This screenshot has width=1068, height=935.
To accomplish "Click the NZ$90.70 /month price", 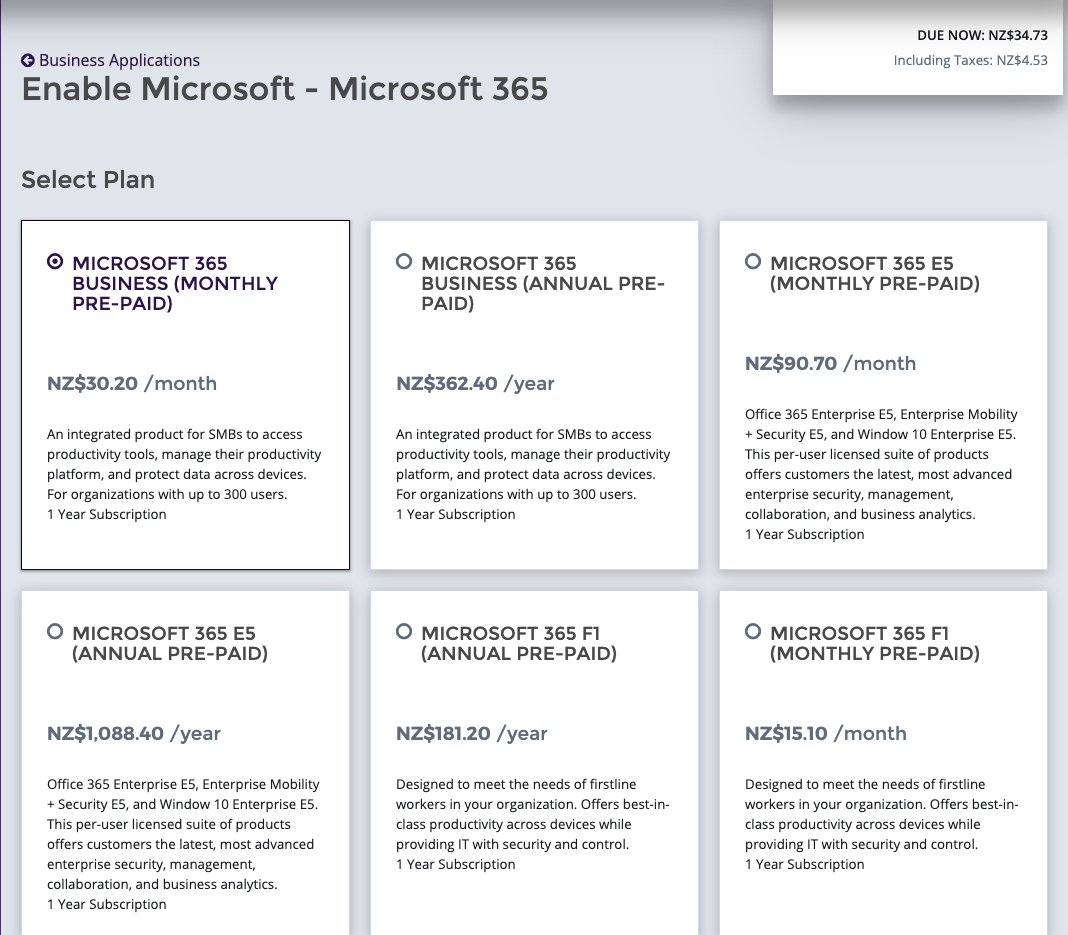I will pyautogui.click(x=830, y=364).
